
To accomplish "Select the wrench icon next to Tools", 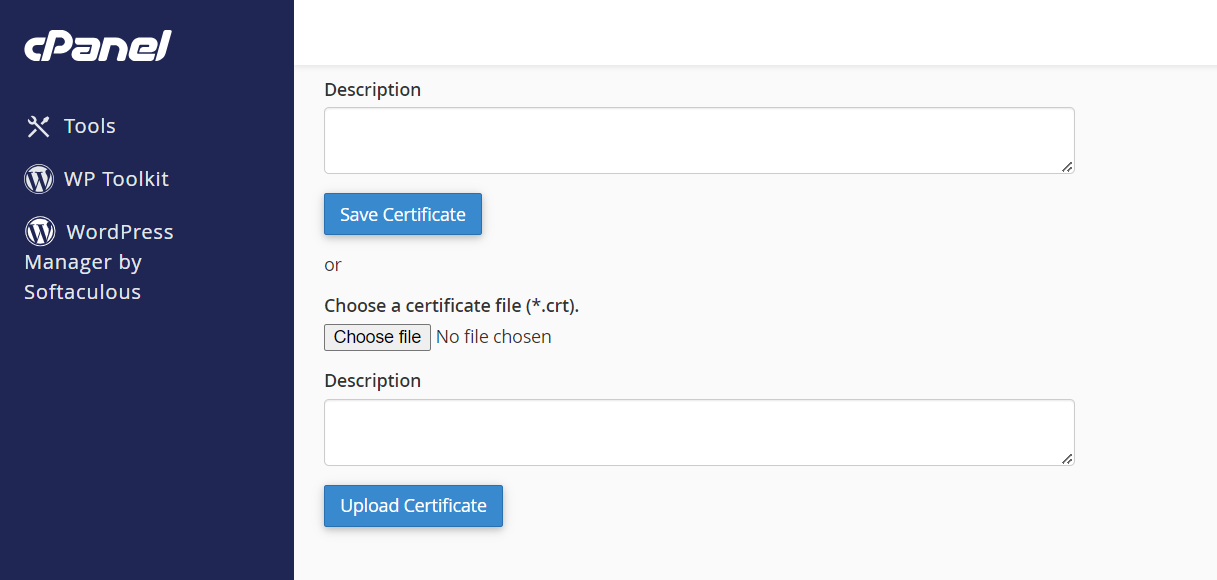I will [38, 126].
